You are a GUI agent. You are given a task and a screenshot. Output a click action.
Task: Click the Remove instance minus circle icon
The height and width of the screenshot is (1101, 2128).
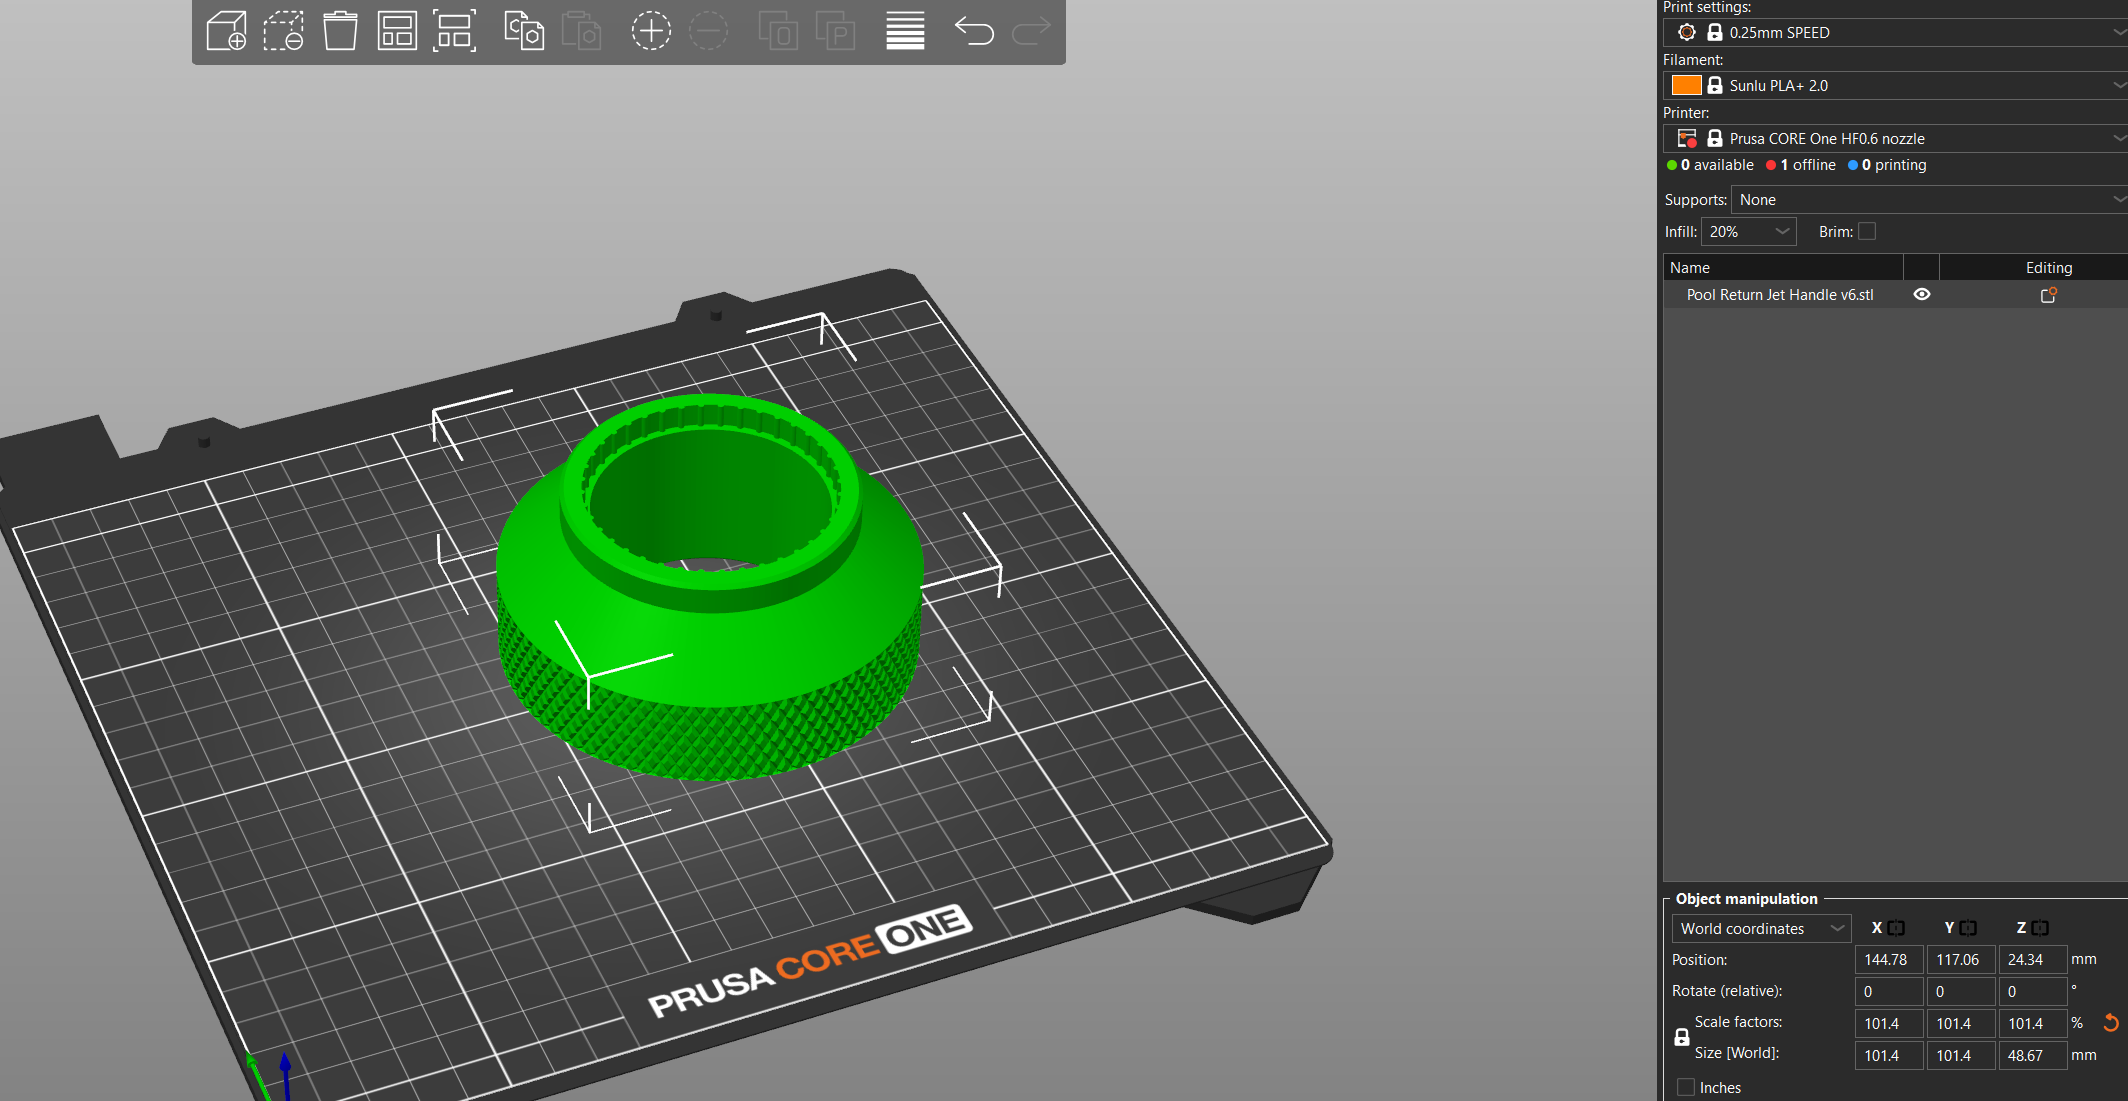coord(708,31)
